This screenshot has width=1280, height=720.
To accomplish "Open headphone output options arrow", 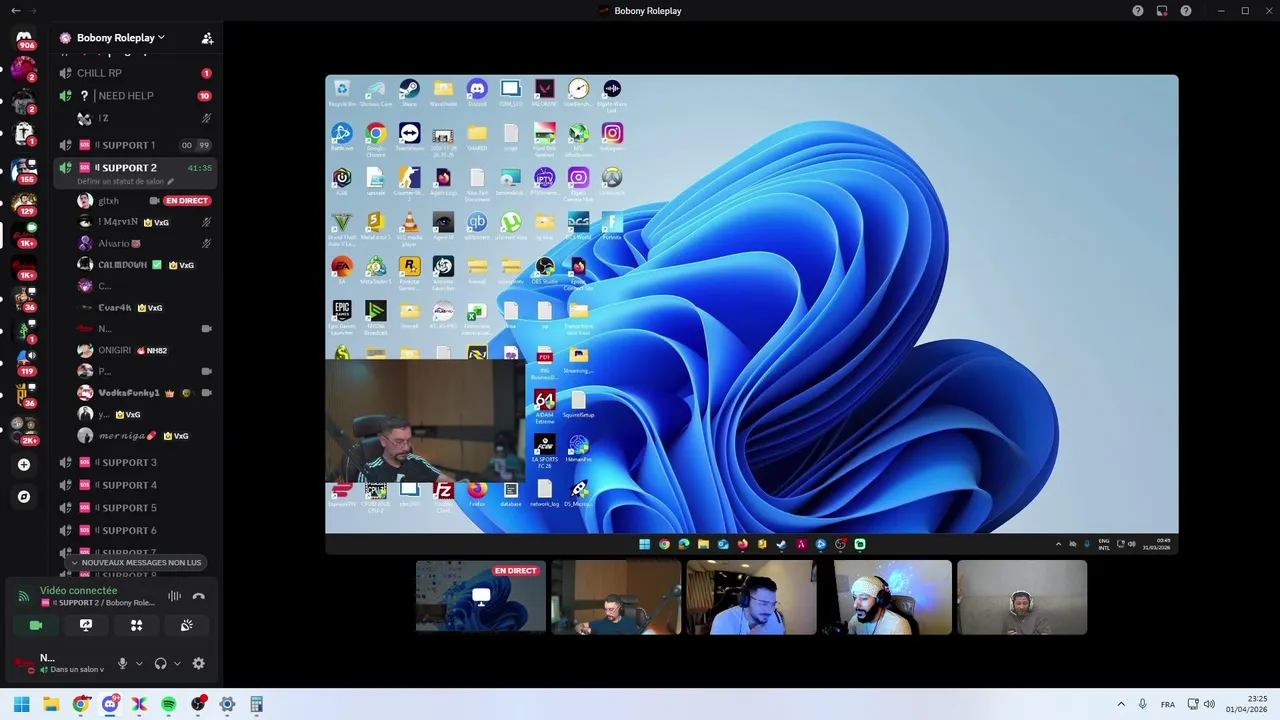I will (177, 663).
